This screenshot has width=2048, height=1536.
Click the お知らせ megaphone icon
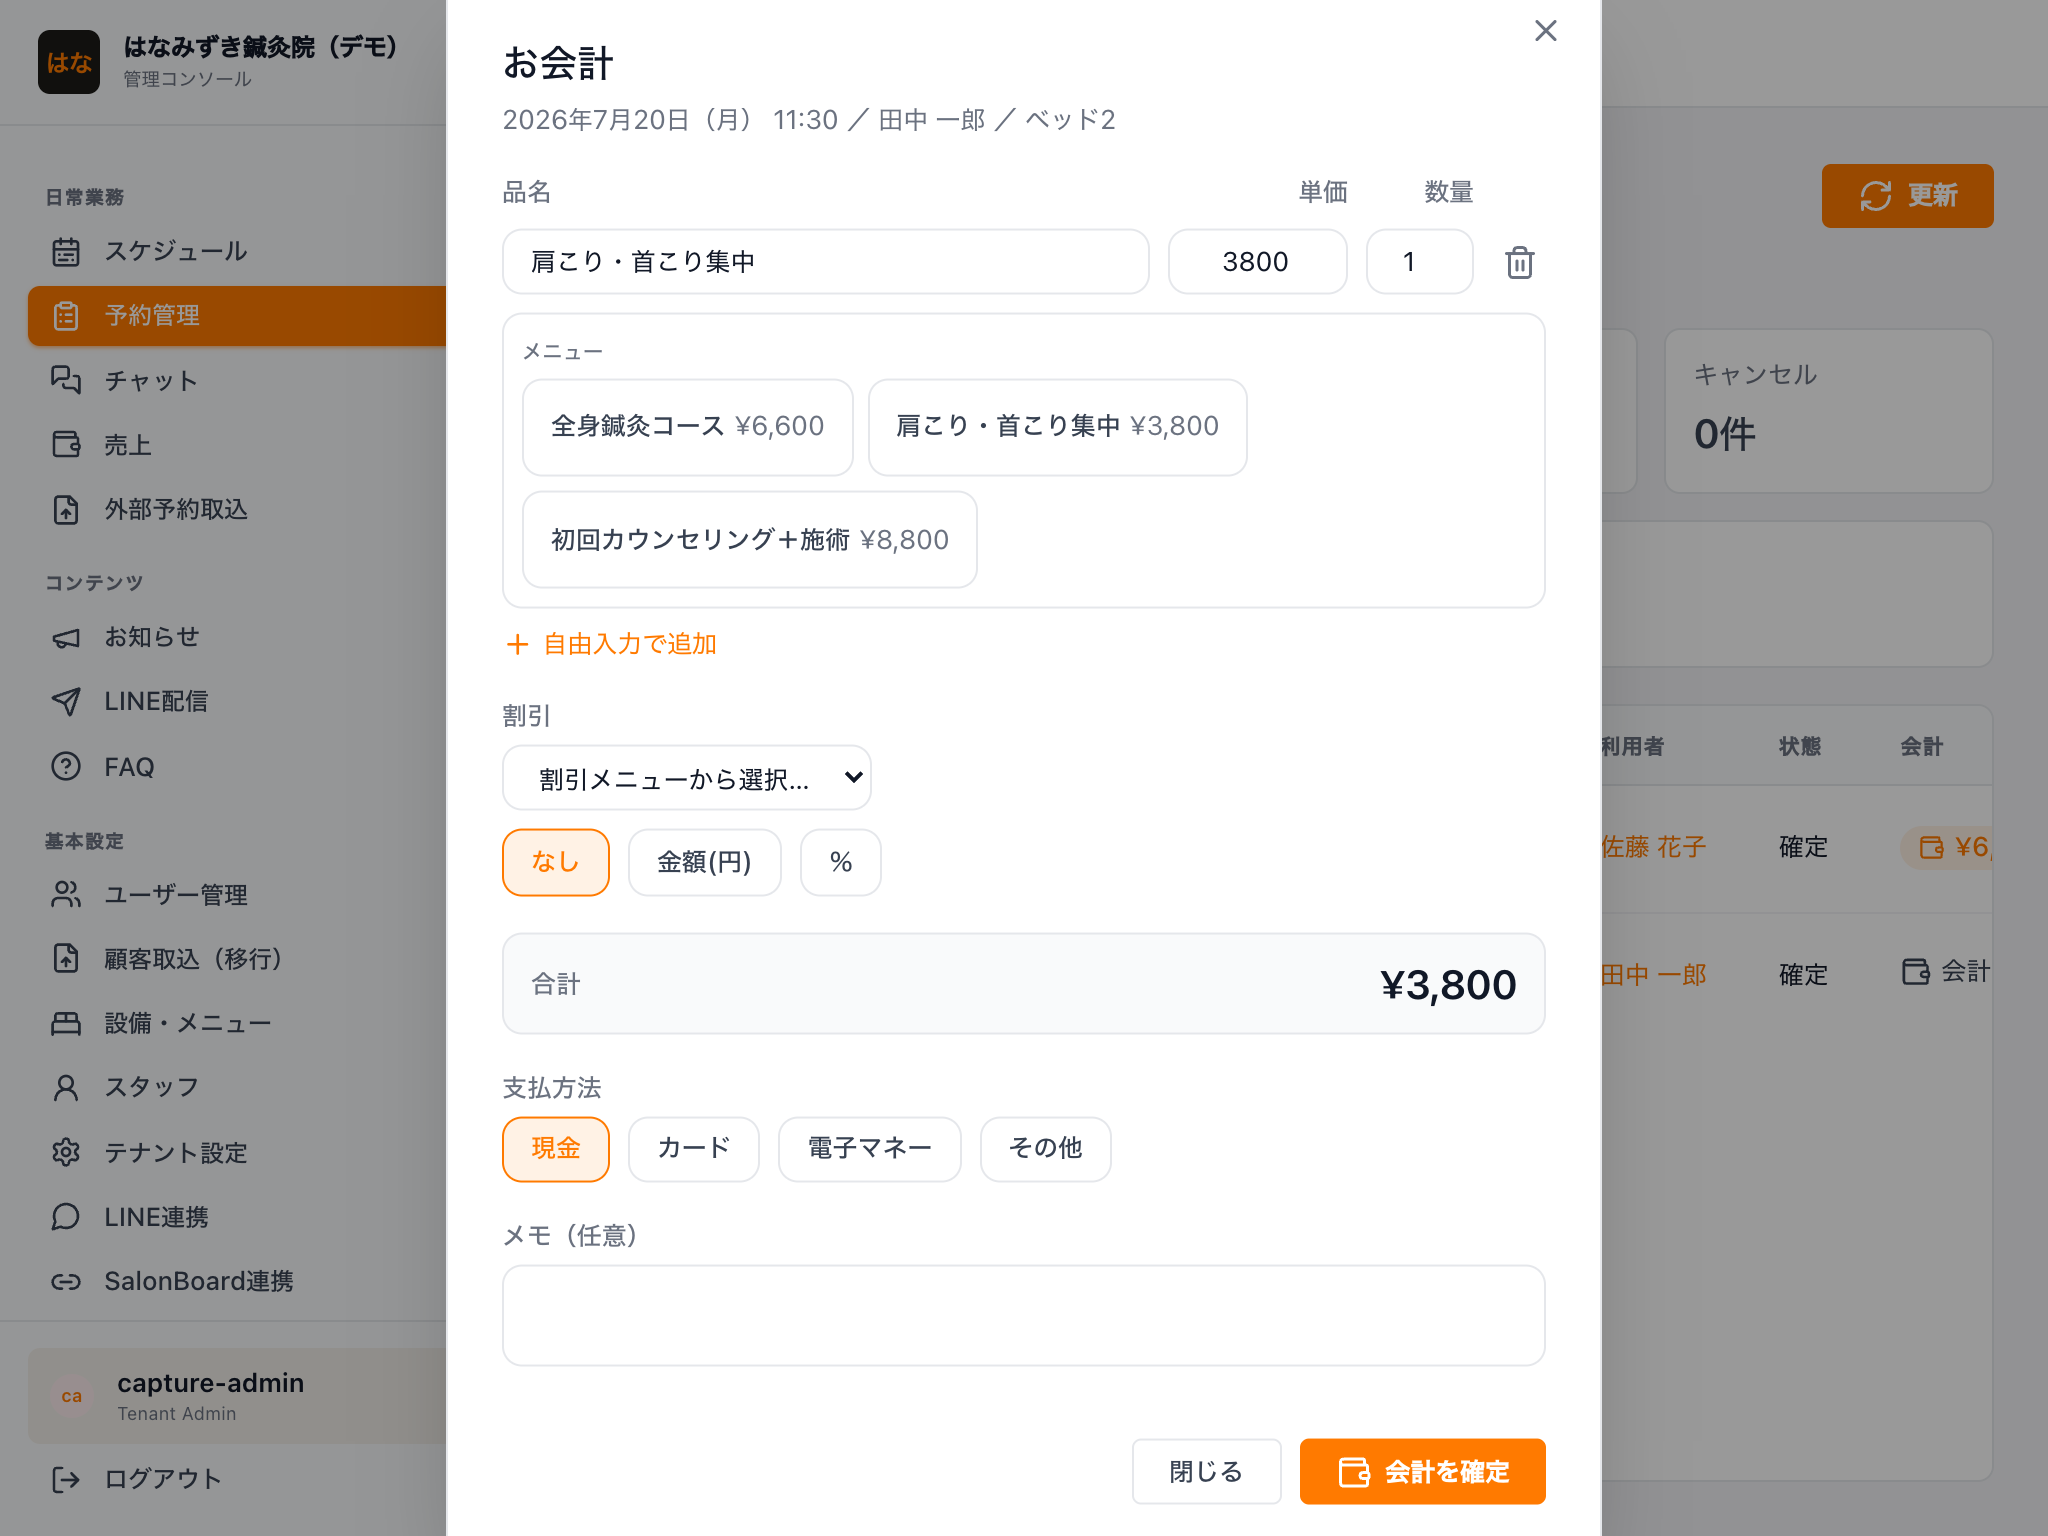click(x=66, y=637)
